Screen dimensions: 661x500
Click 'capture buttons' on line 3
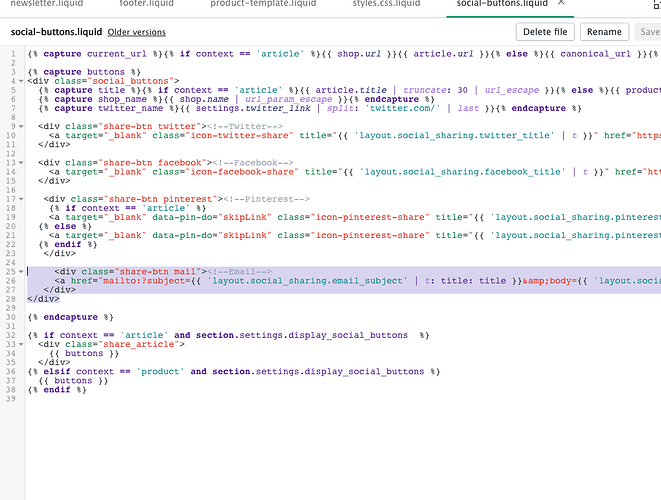(84, 72)
